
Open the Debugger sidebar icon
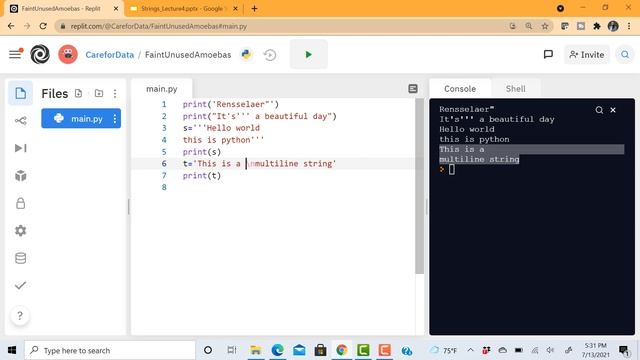pyautogui.click(x=20, y=148)
